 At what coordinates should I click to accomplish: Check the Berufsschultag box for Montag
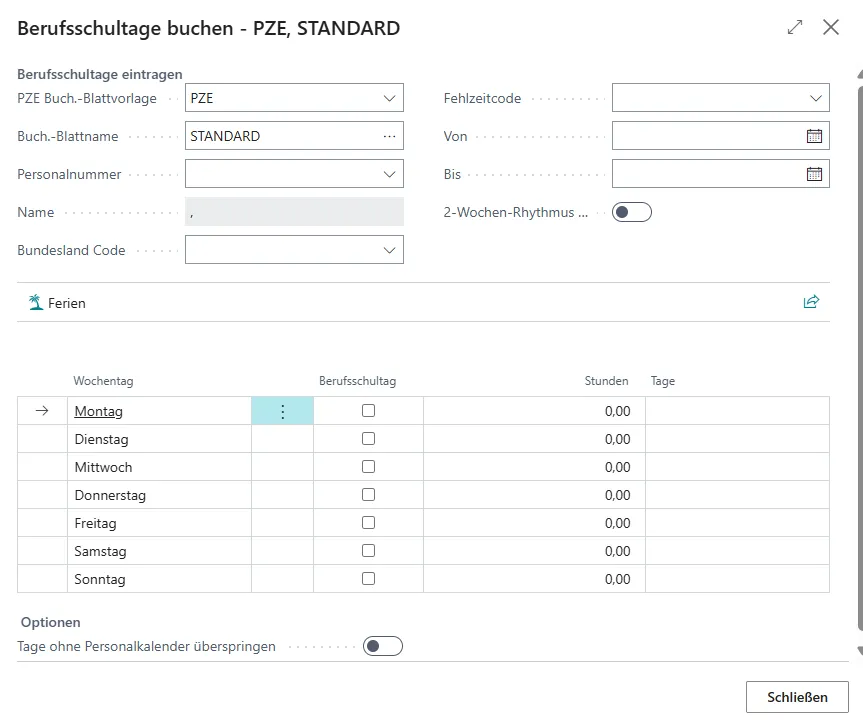(x=367, y=411)
